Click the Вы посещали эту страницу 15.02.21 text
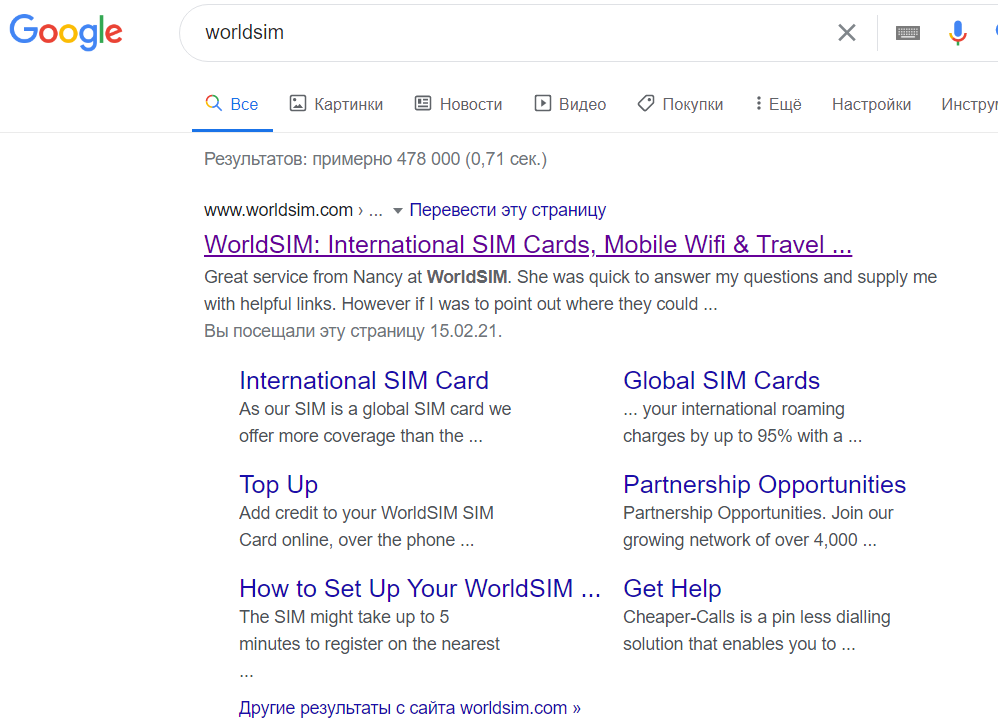This screenshot has width=998, height=720. [x=353, y=331]
